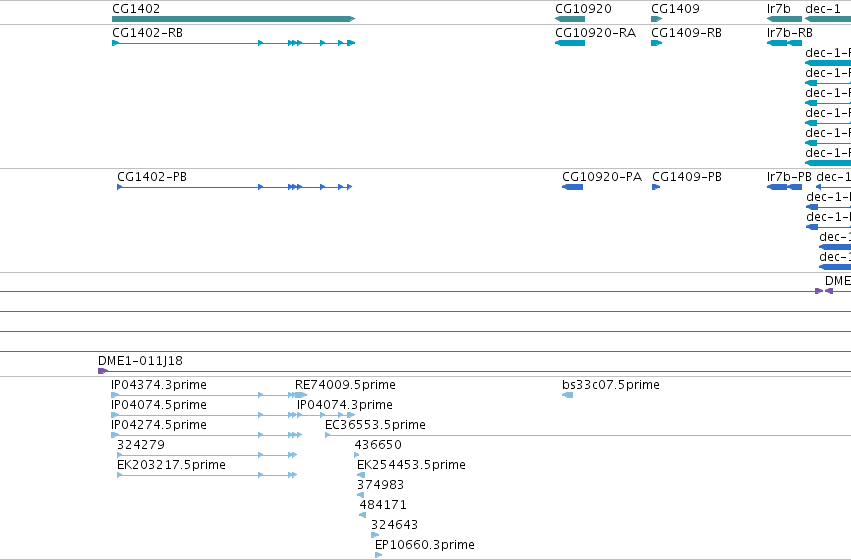Select the Ir7b gene label
This screenshot has width=851, height=560.
[x=778, y=9]
